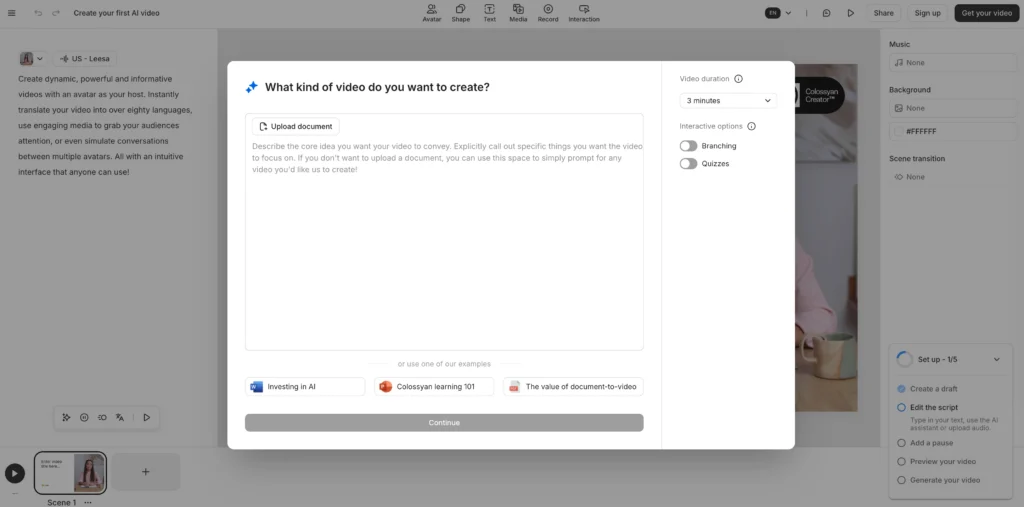
Task: Choose the Investing in AI example
Action: (305, 387)
